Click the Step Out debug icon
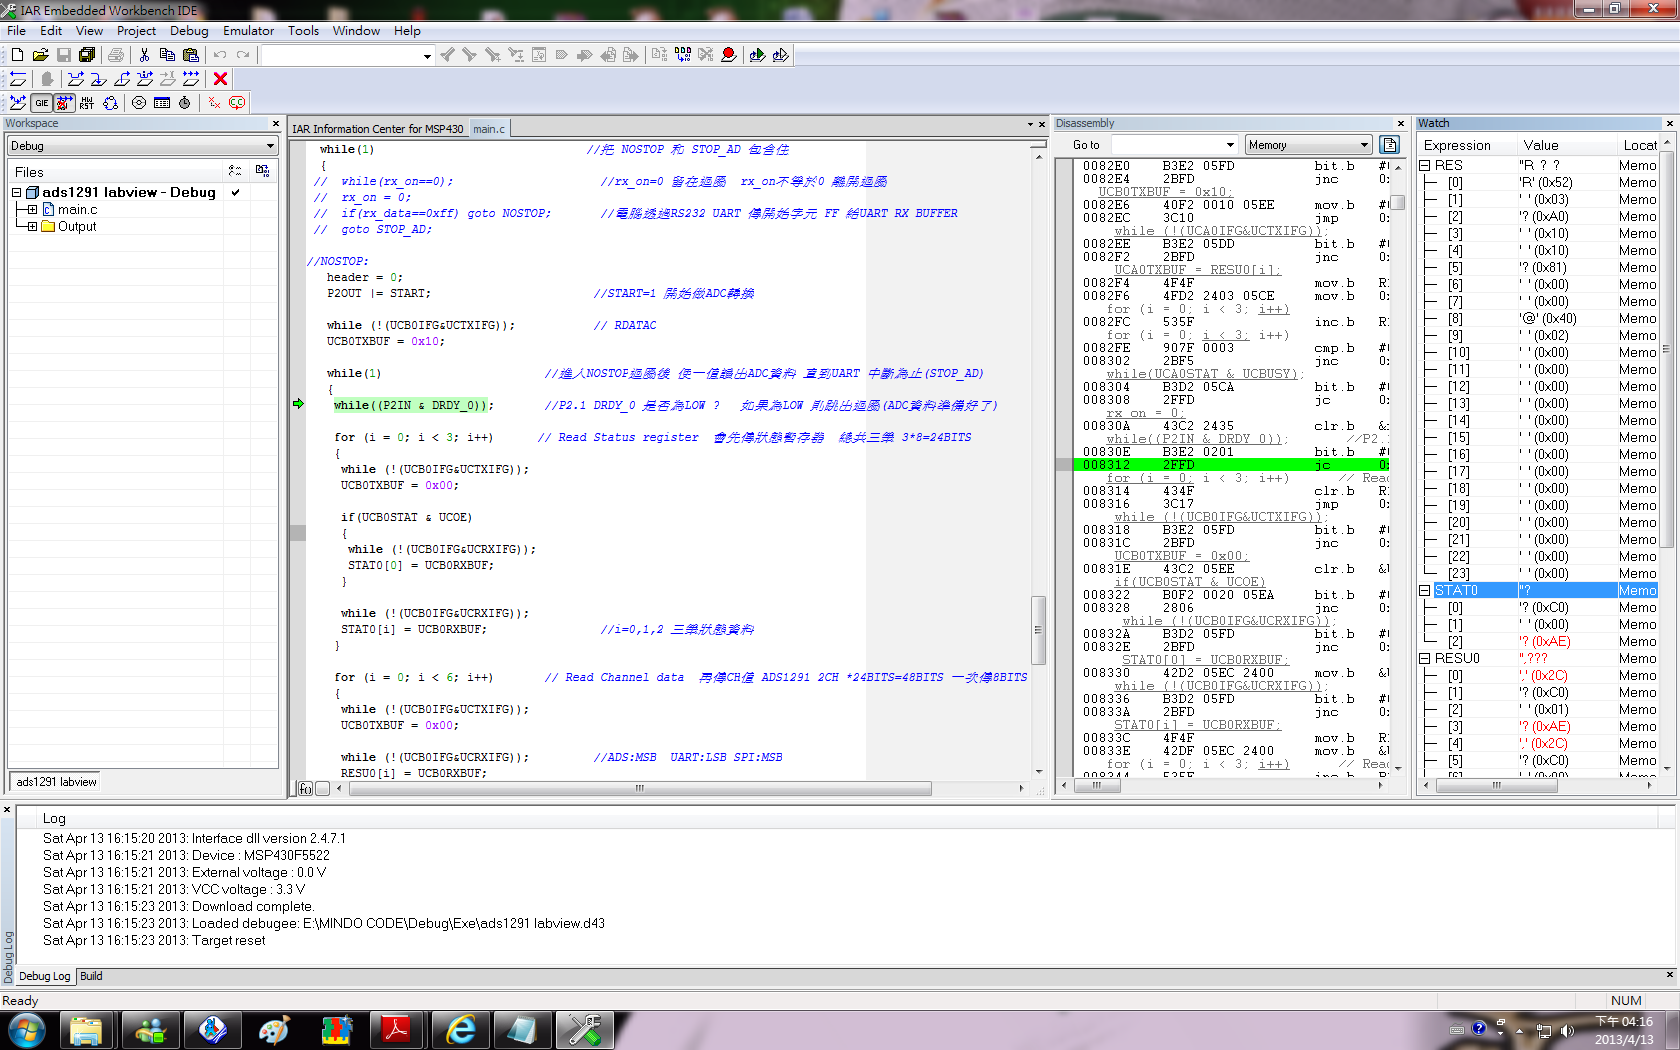 pos(122,79)
